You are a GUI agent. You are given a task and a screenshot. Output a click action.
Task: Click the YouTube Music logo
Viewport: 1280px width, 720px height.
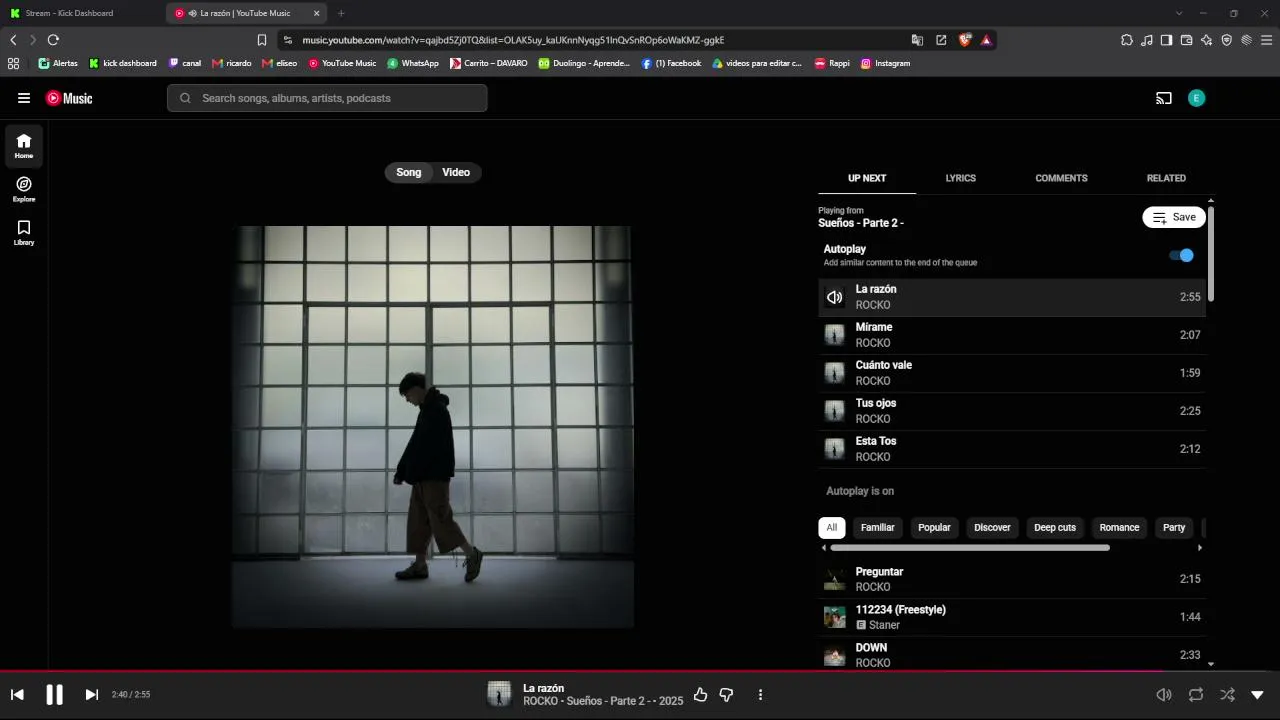click(x=69, y=98)
